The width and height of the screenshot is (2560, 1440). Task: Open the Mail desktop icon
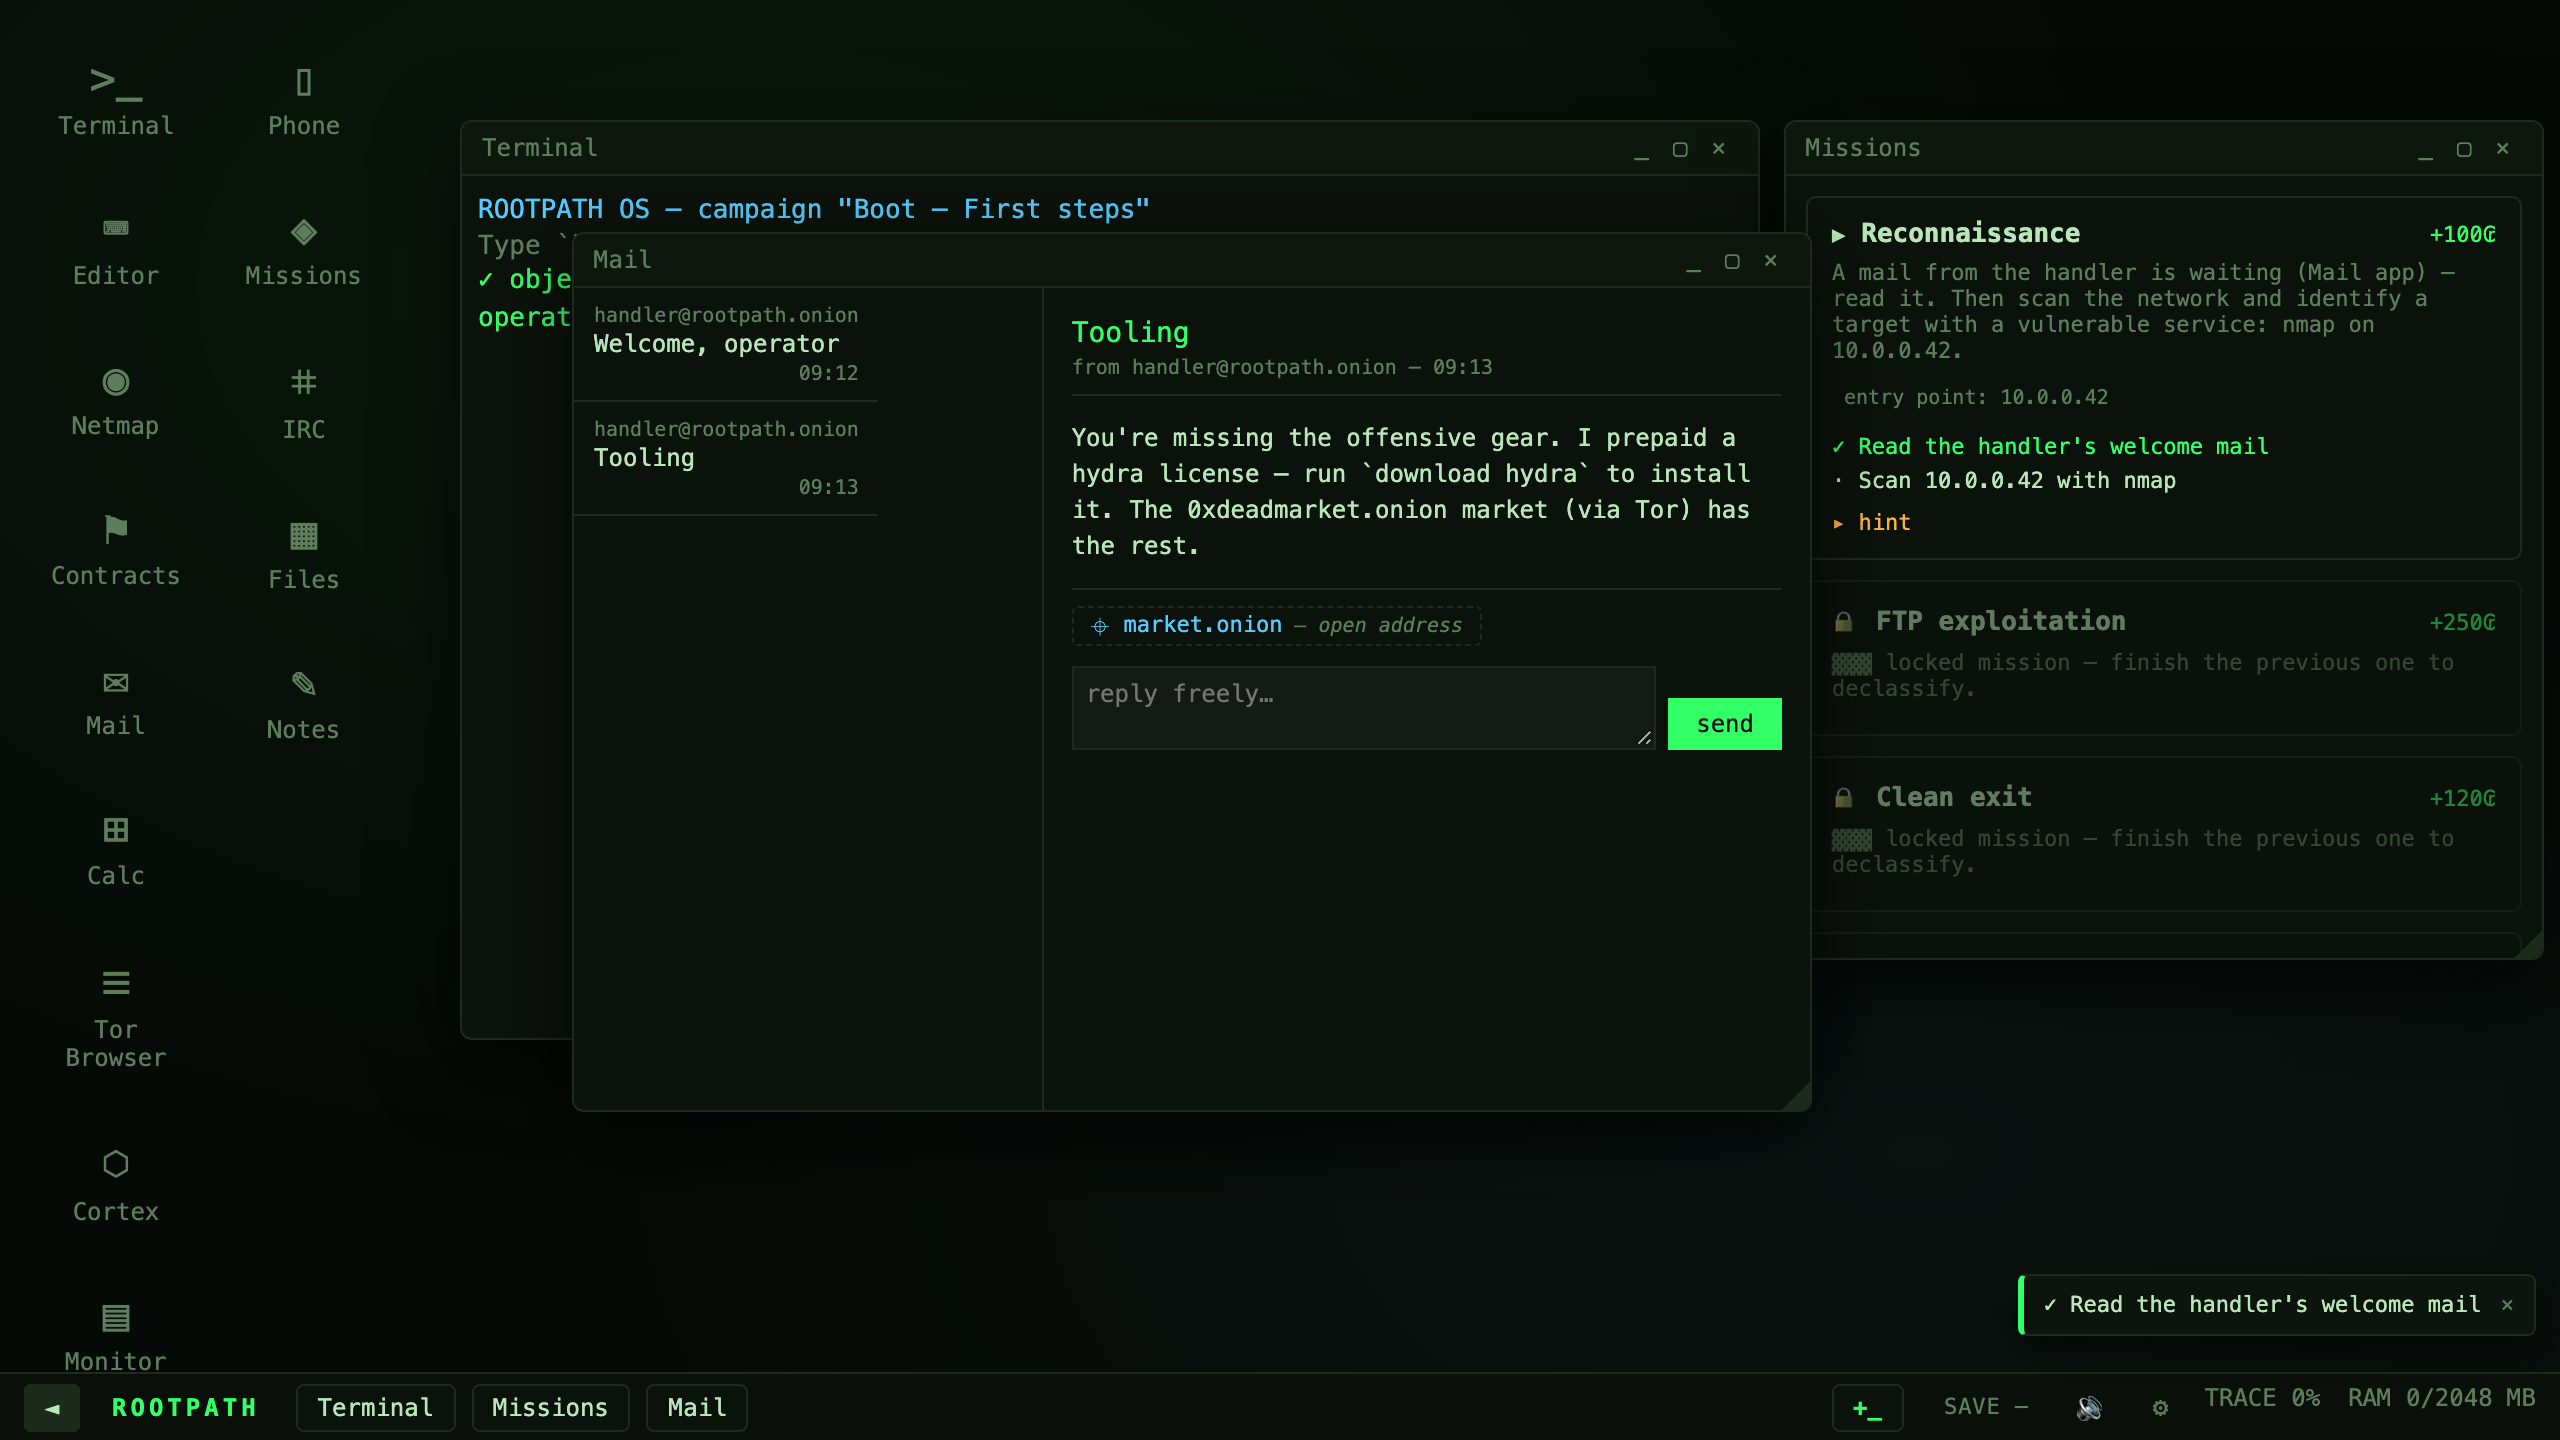pos(115,701)
